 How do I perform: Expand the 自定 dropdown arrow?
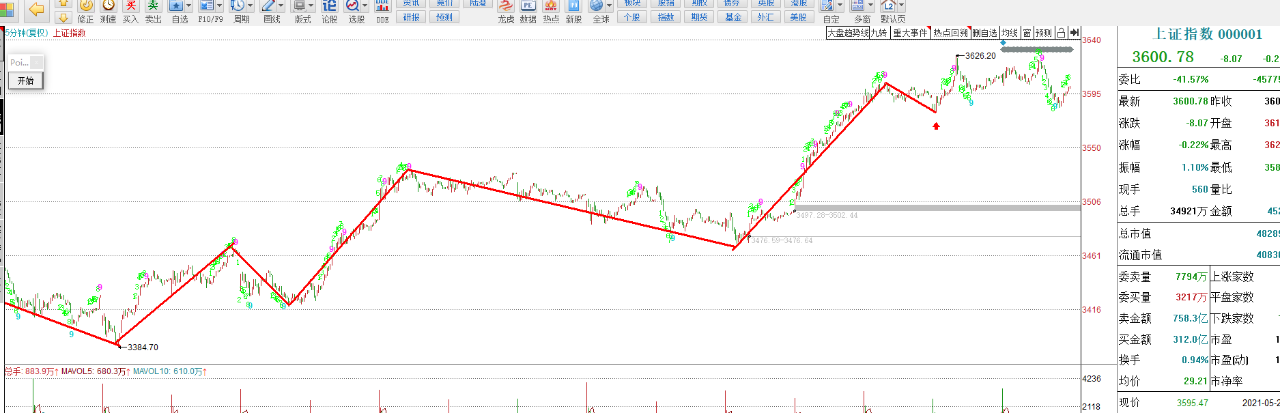pyautogui.click(x=840, y=5)
